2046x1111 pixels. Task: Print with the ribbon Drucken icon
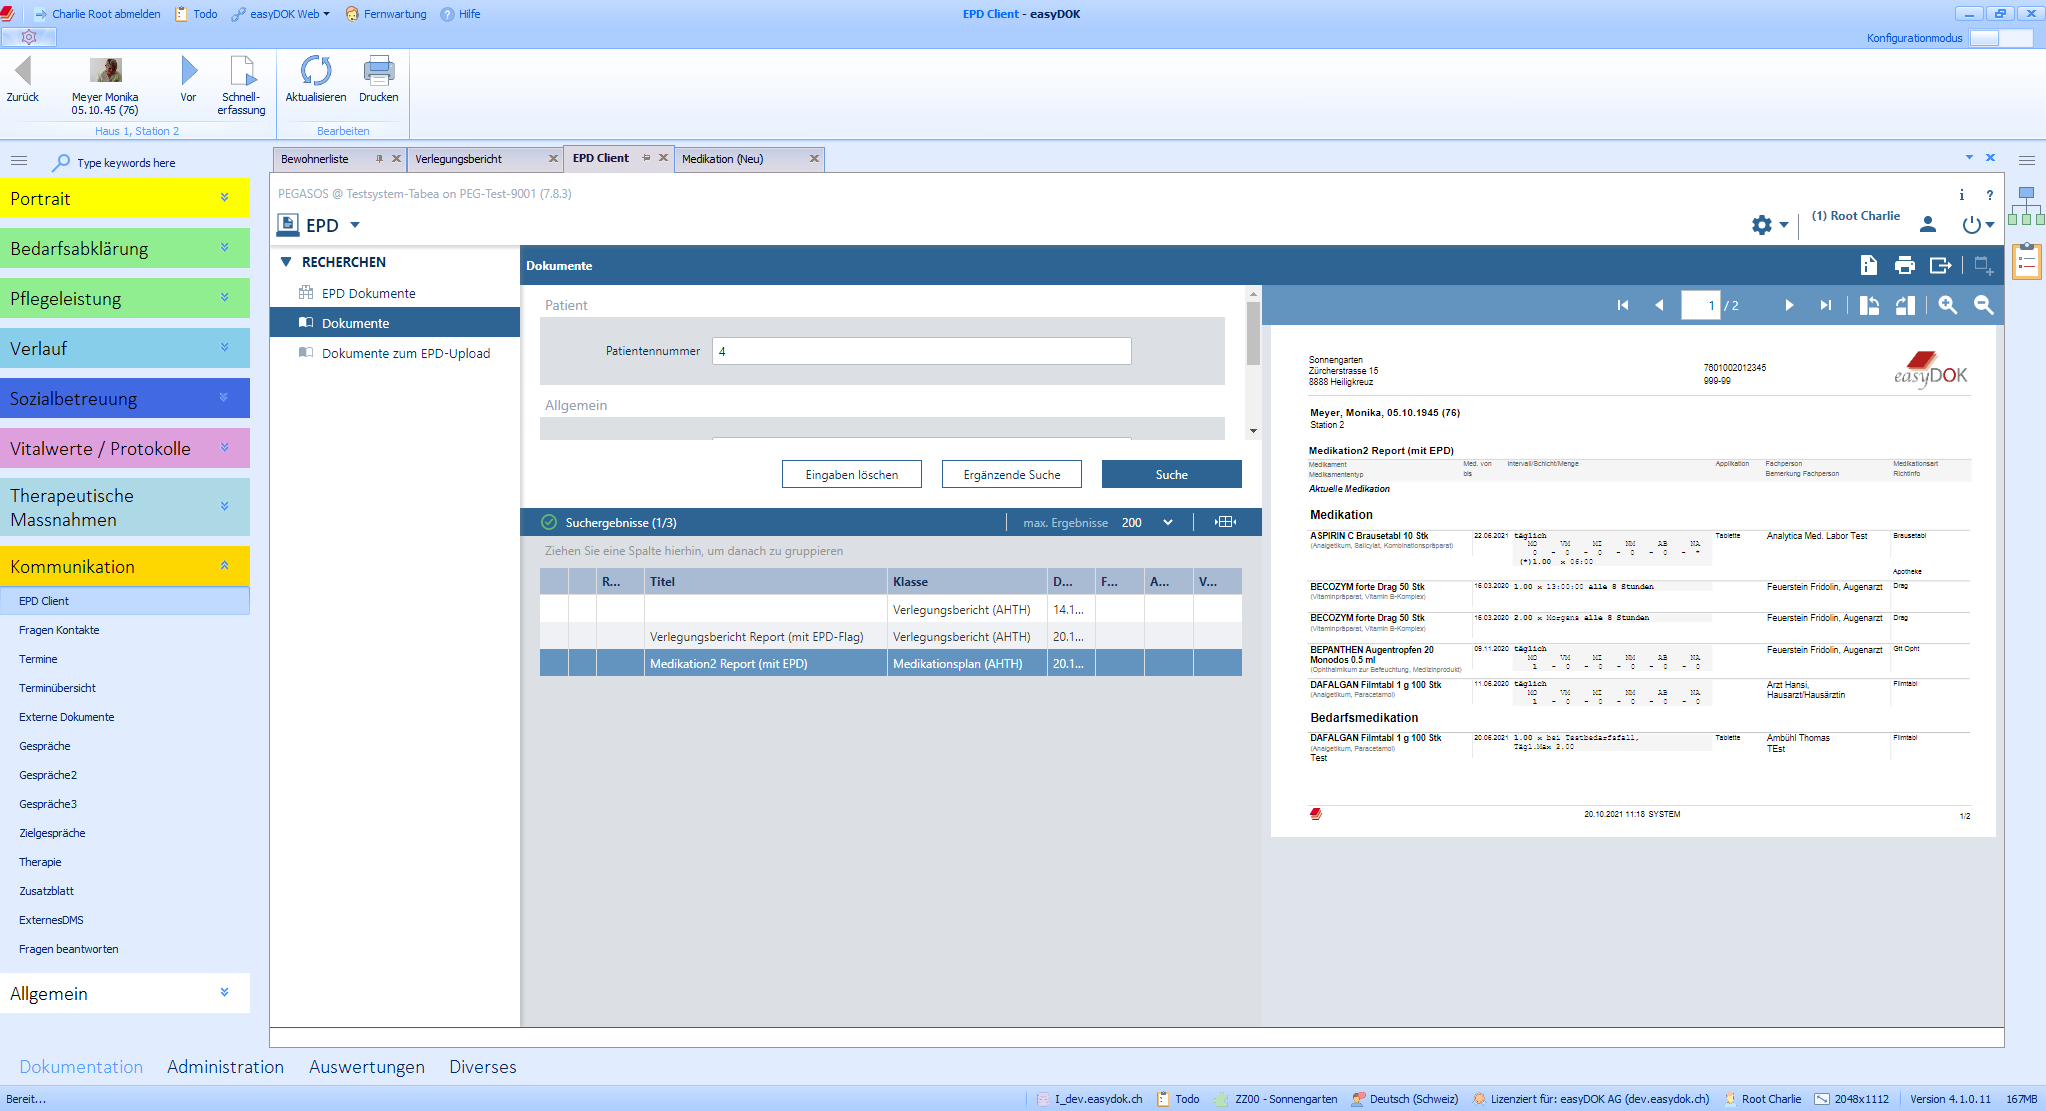[x=379, y=71]
